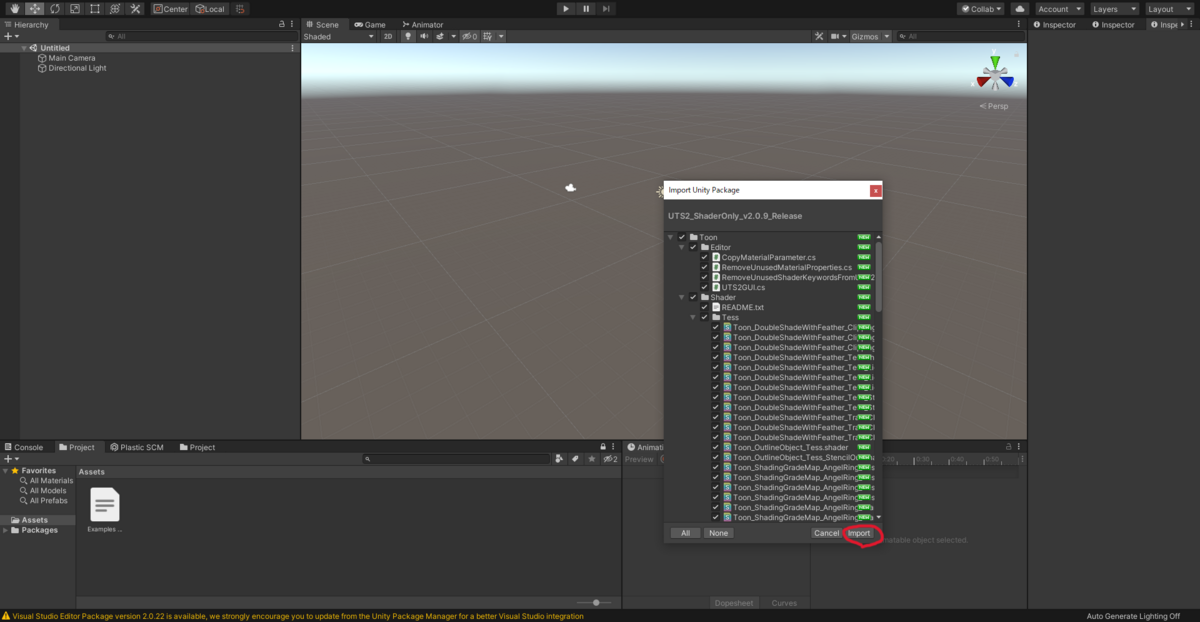Click the Play button
The image size is (1200, 622).
coord(566,9)
